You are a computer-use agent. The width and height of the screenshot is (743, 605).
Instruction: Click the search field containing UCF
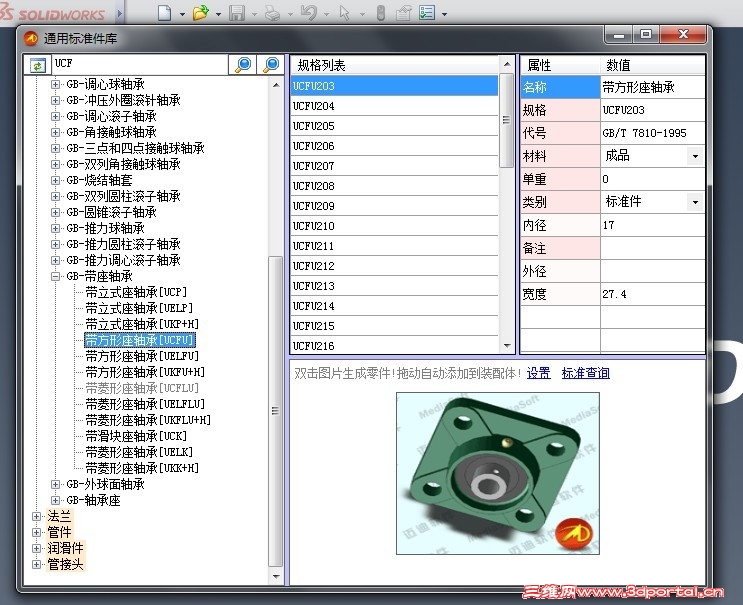tap(140, 64)
